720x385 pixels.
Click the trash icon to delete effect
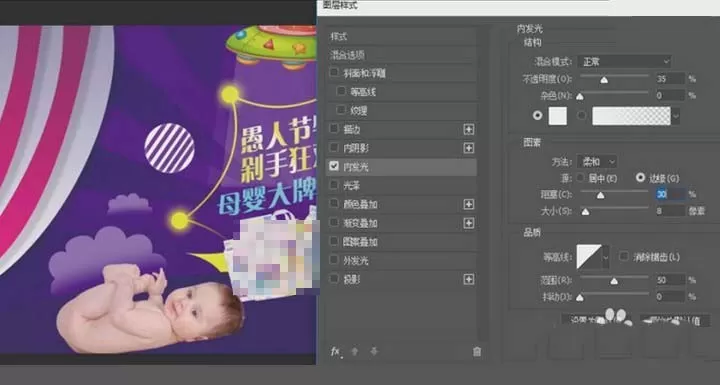coord(477,352)
